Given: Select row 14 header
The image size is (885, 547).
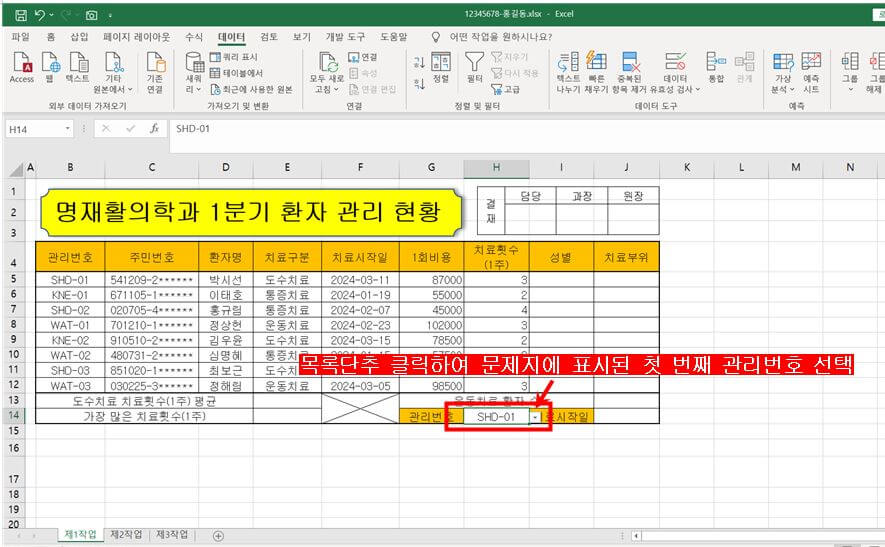Looking at the screenshot, I should point(13,415).
